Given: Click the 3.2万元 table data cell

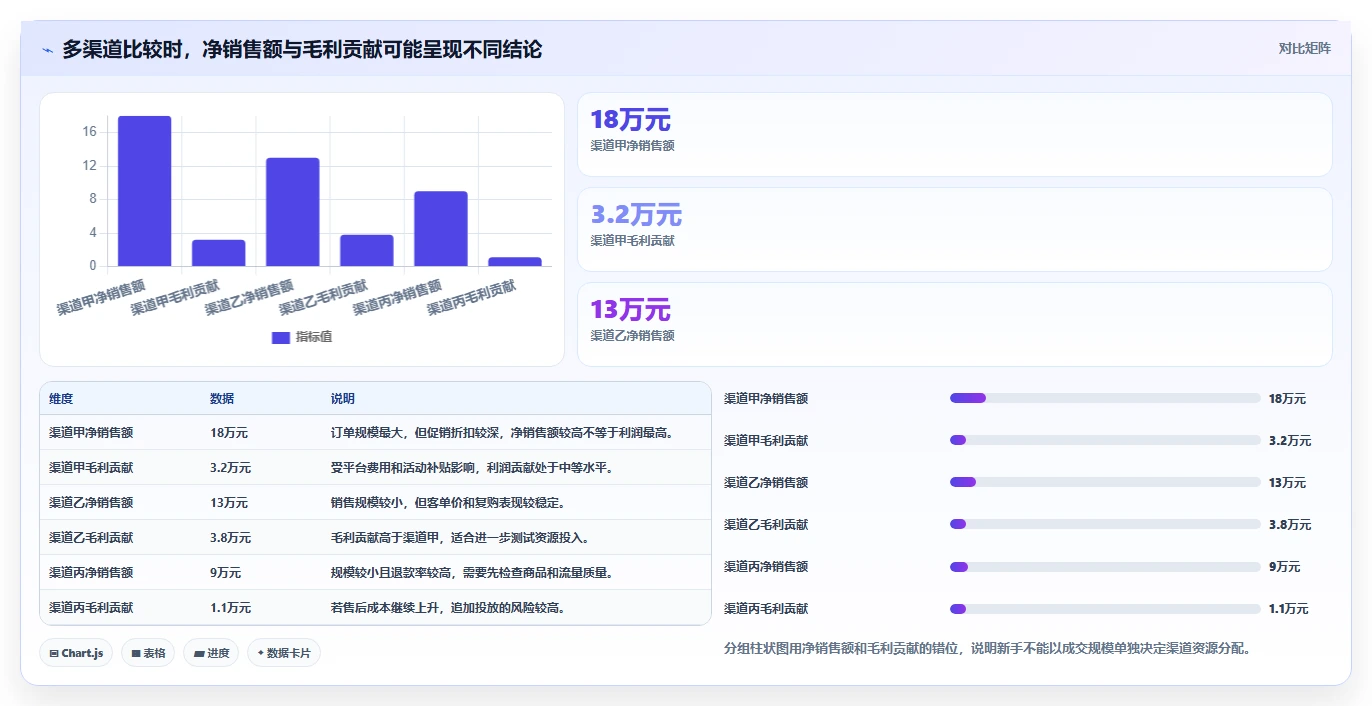Looking at the screenshot, I should pyautogui.click(x=231, y=468).
